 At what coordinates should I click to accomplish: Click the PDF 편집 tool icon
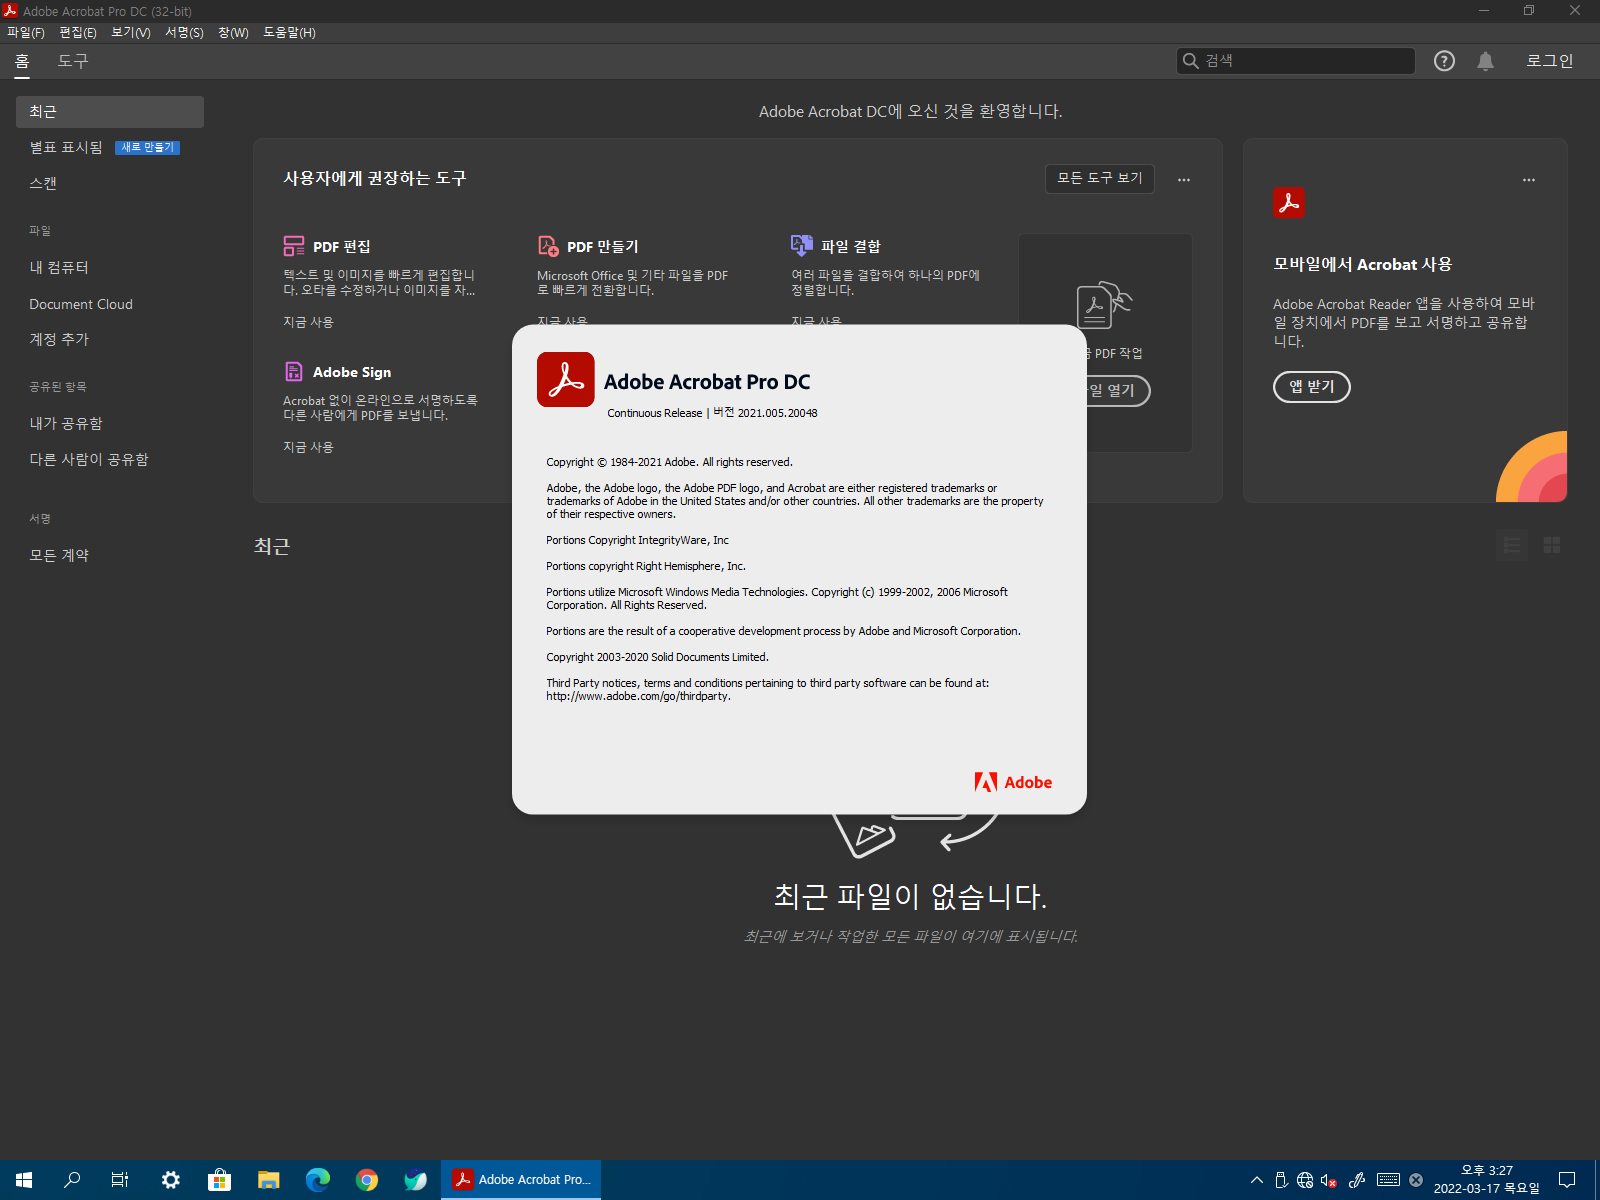(294, 246)
